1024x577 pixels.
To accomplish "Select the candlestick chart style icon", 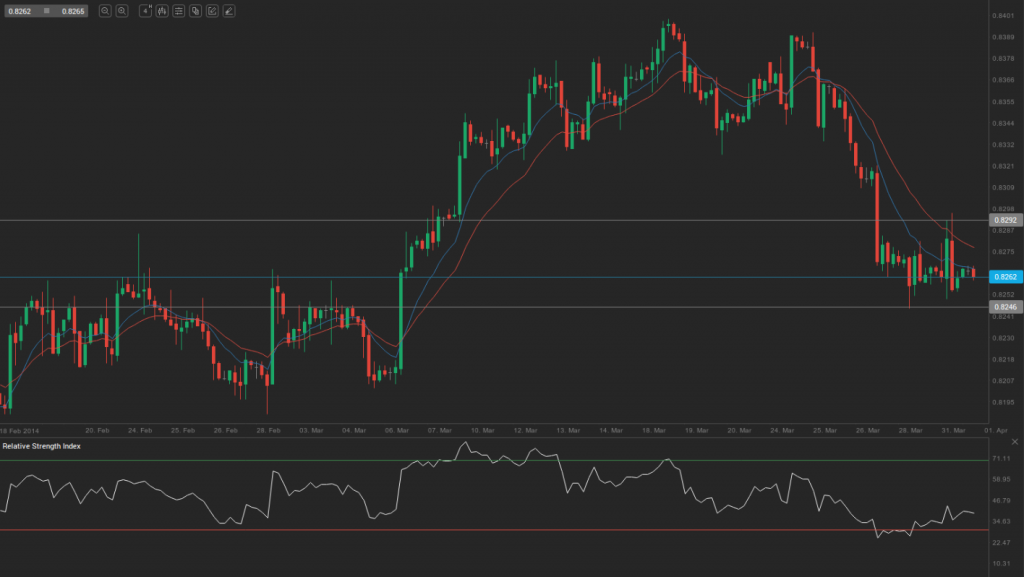I will [x=163, y=12].
